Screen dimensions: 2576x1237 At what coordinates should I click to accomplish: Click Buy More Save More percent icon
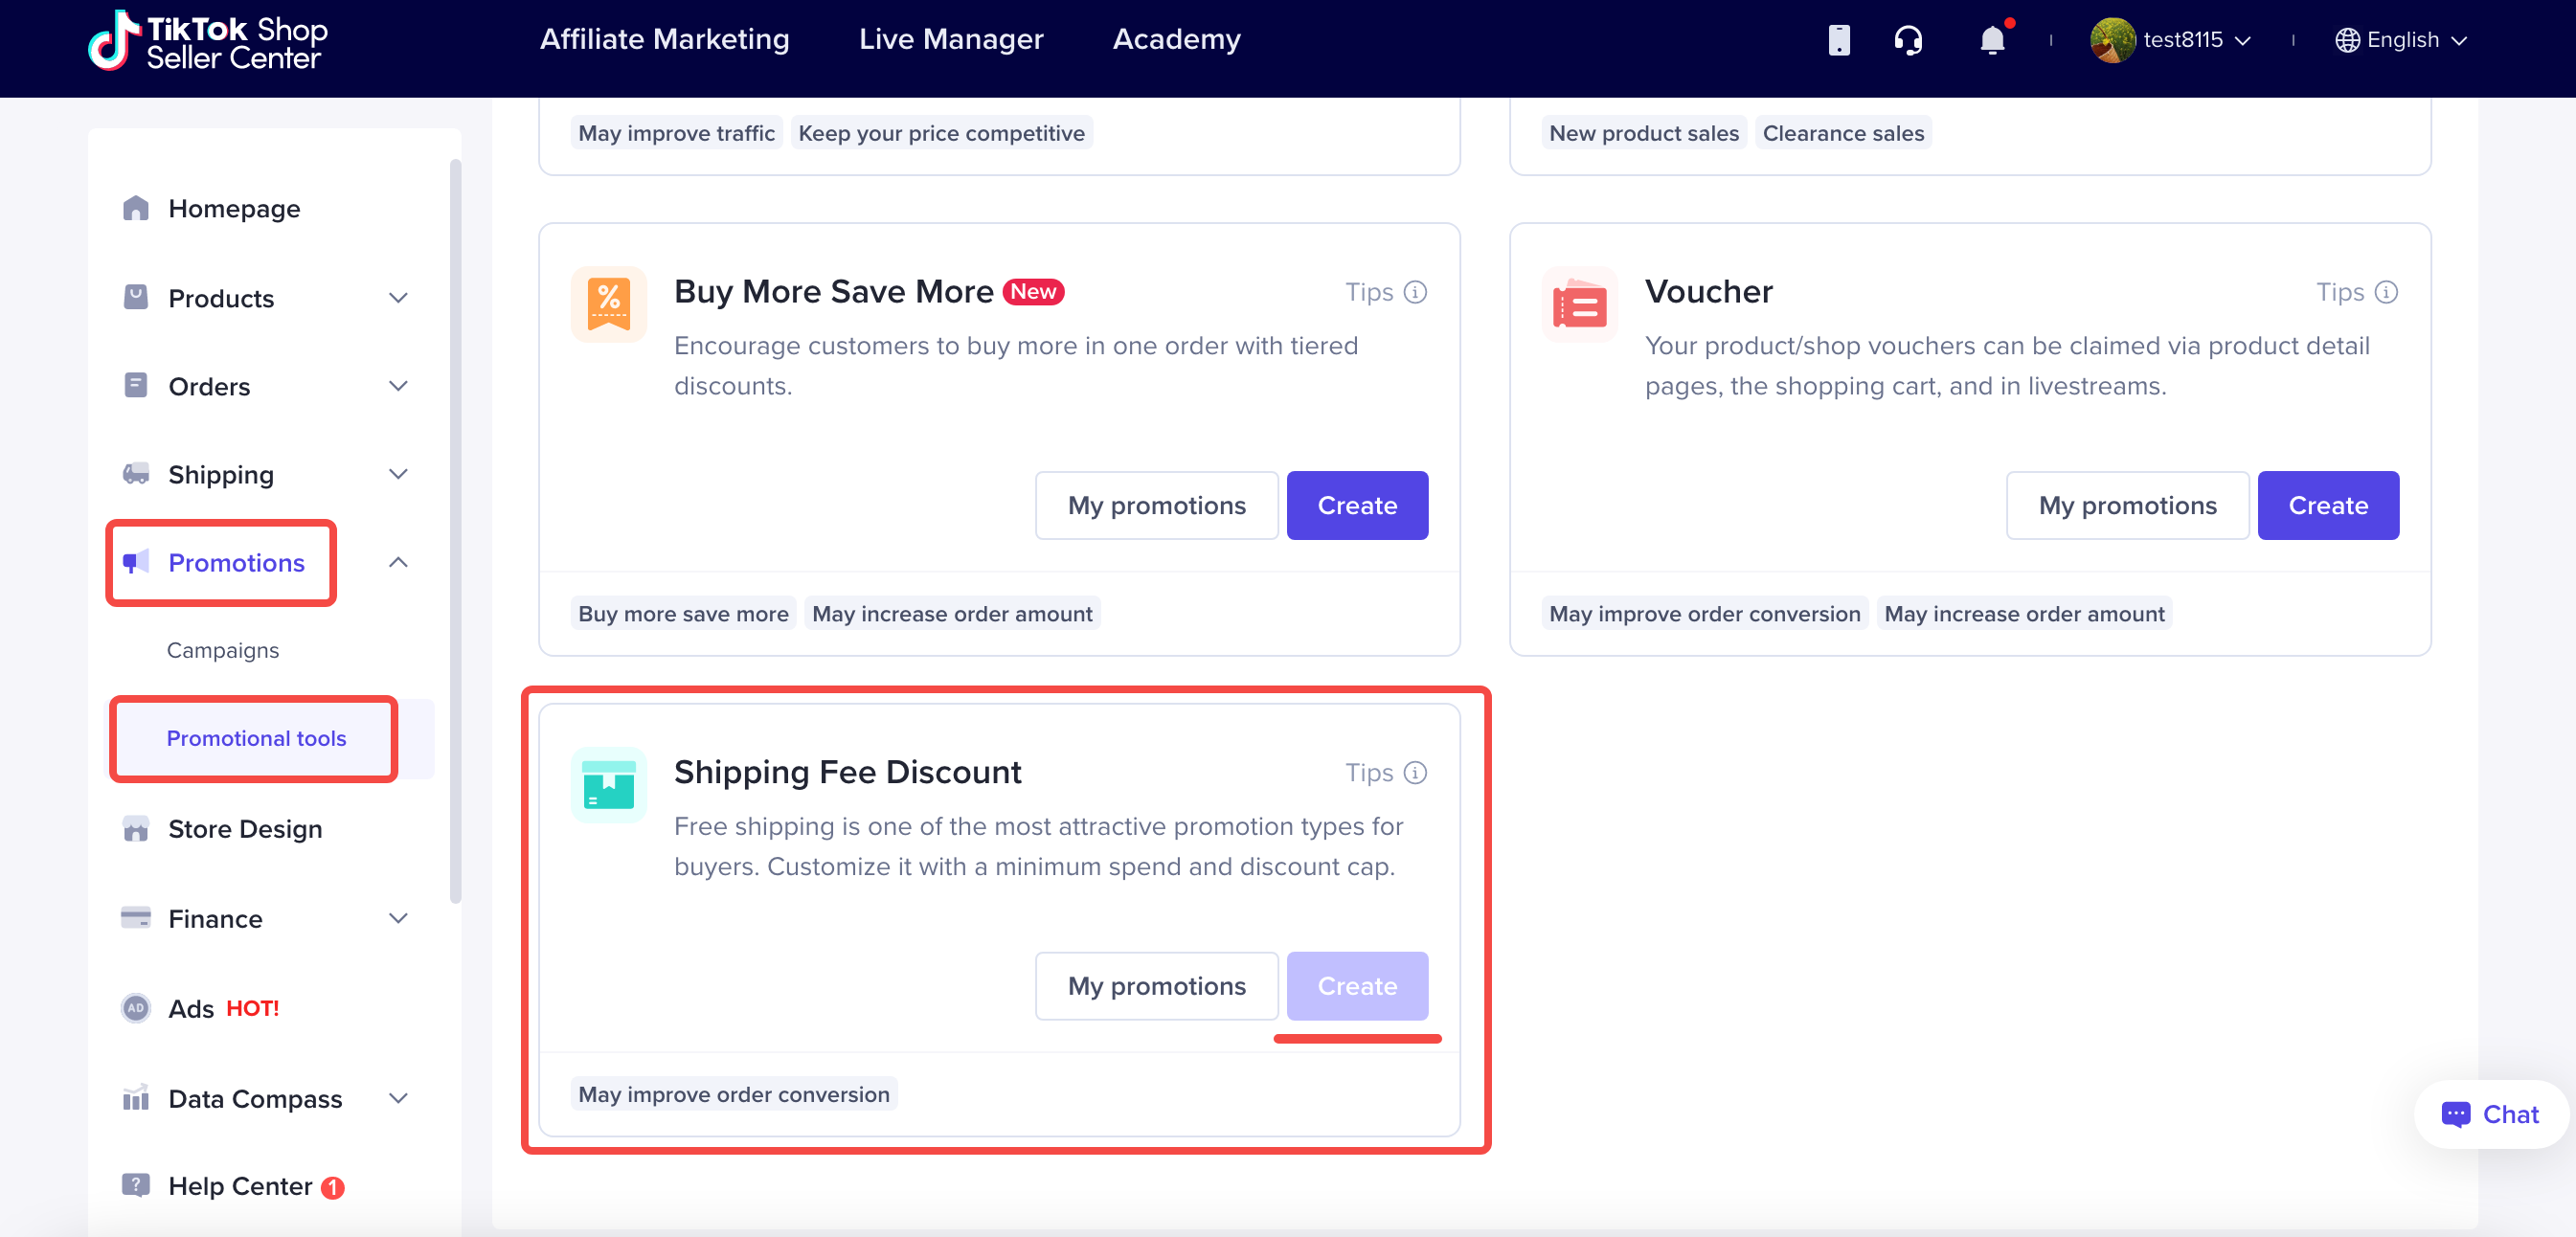point(608,305)
